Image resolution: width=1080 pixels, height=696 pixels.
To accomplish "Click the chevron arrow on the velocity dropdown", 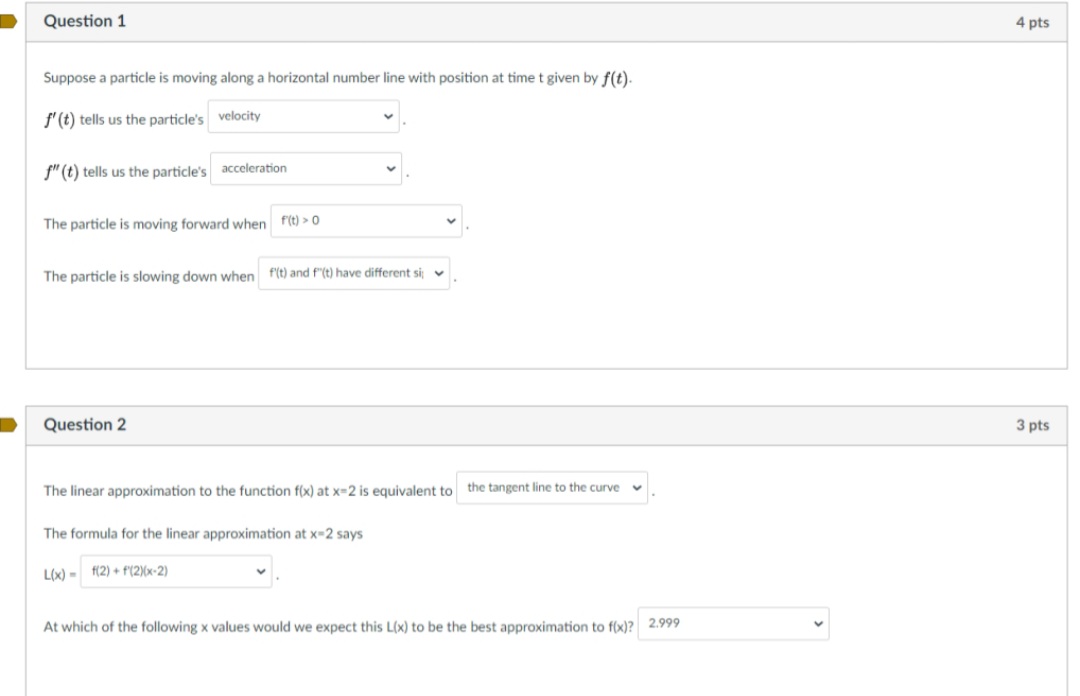I will [388, 117].
